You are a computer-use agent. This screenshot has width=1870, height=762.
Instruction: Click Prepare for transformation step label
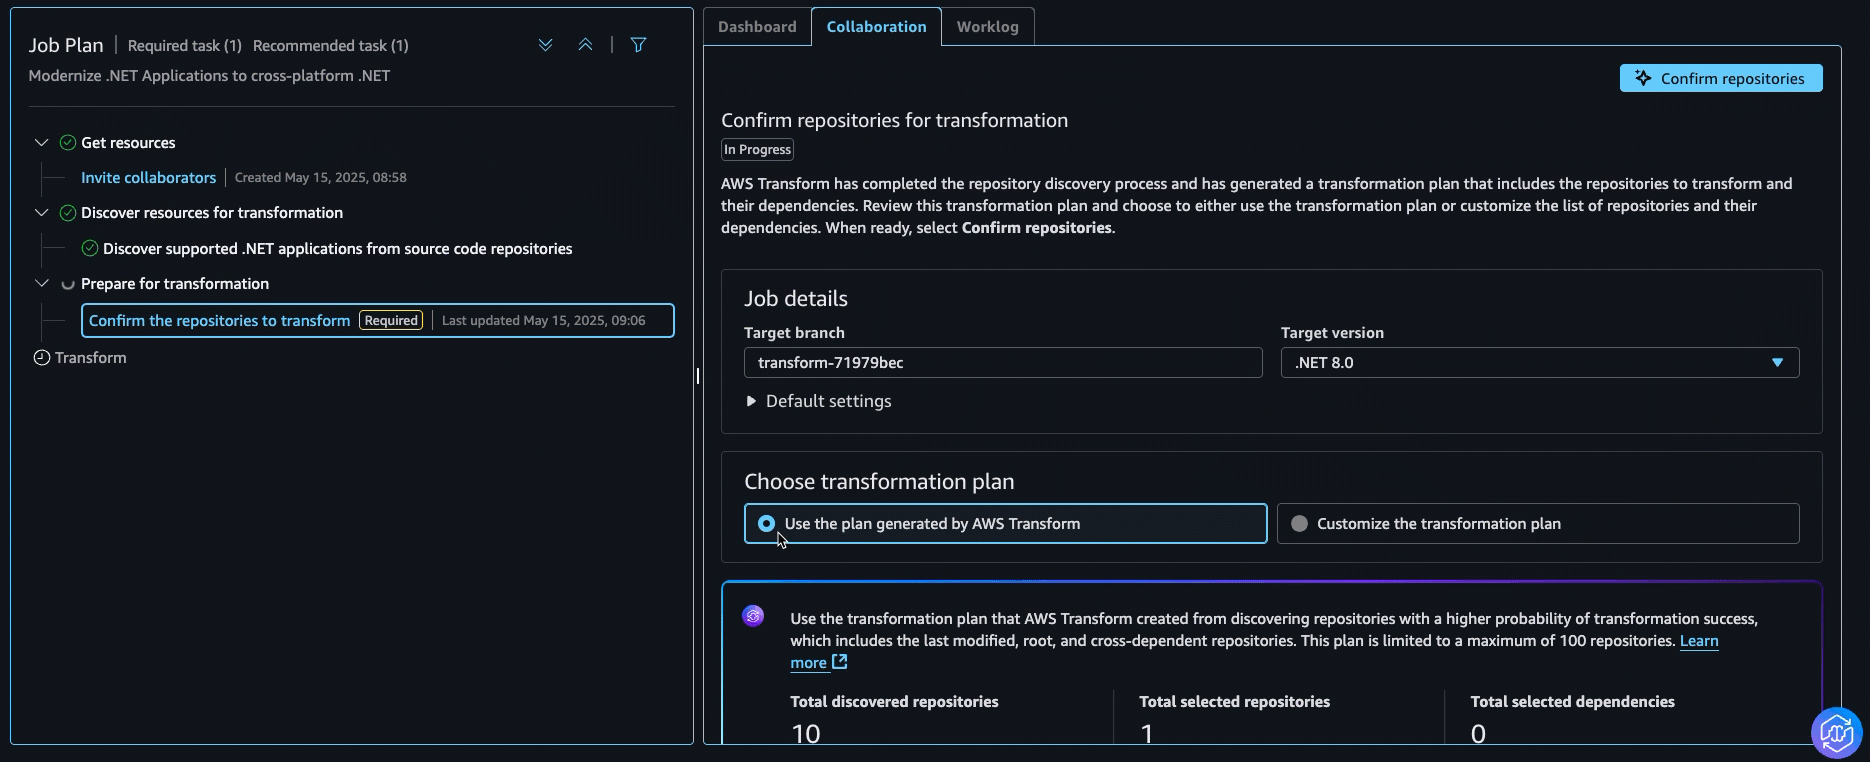tap(175, 284)
